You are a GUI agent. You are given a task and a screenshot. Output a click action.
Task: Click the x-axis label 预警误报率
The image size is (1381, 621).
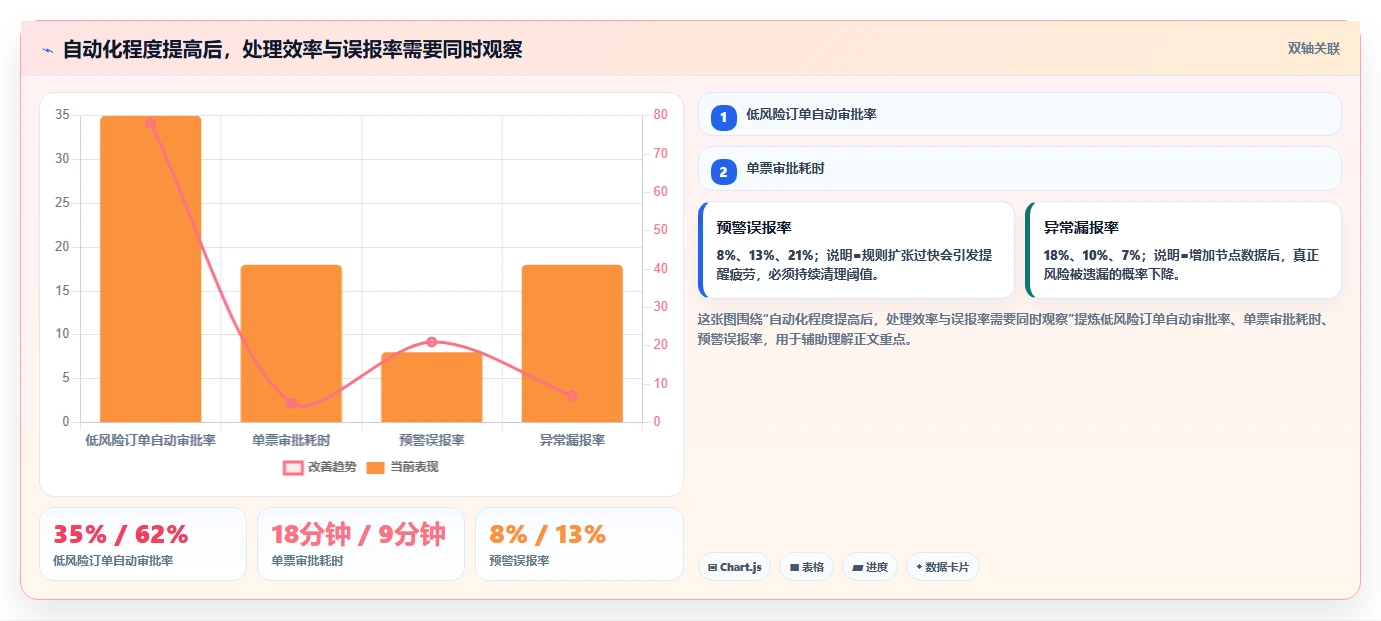click(x=432, y=440)
